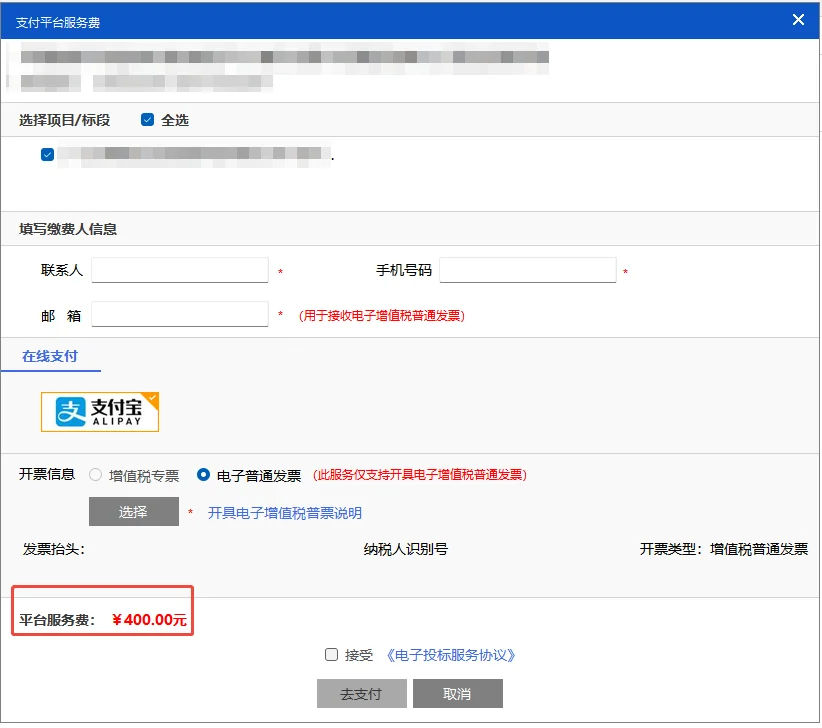Viewport: 822px width, 728px height.
Task: Click the 联系人 contact name input field
Action: [180, 269]
